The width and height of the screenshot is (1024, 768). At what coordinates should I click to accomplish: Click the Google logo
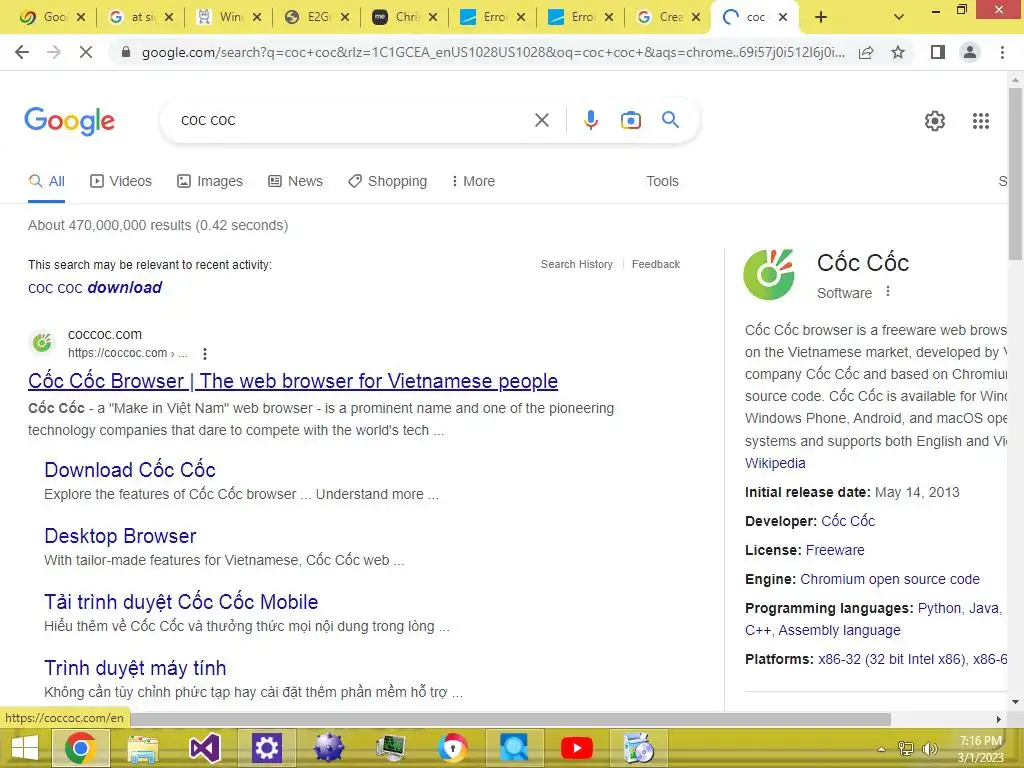pos(70,121)
